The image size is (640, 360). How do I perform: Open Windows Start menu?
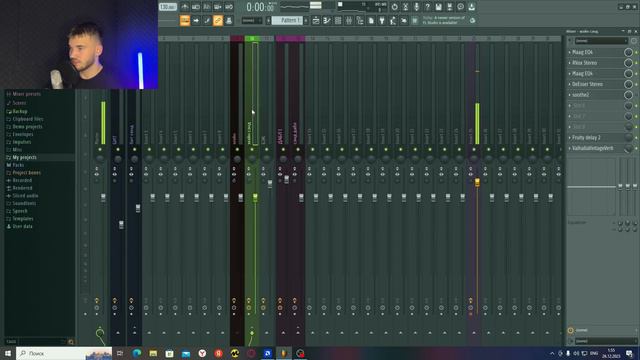tap(8, 353)
